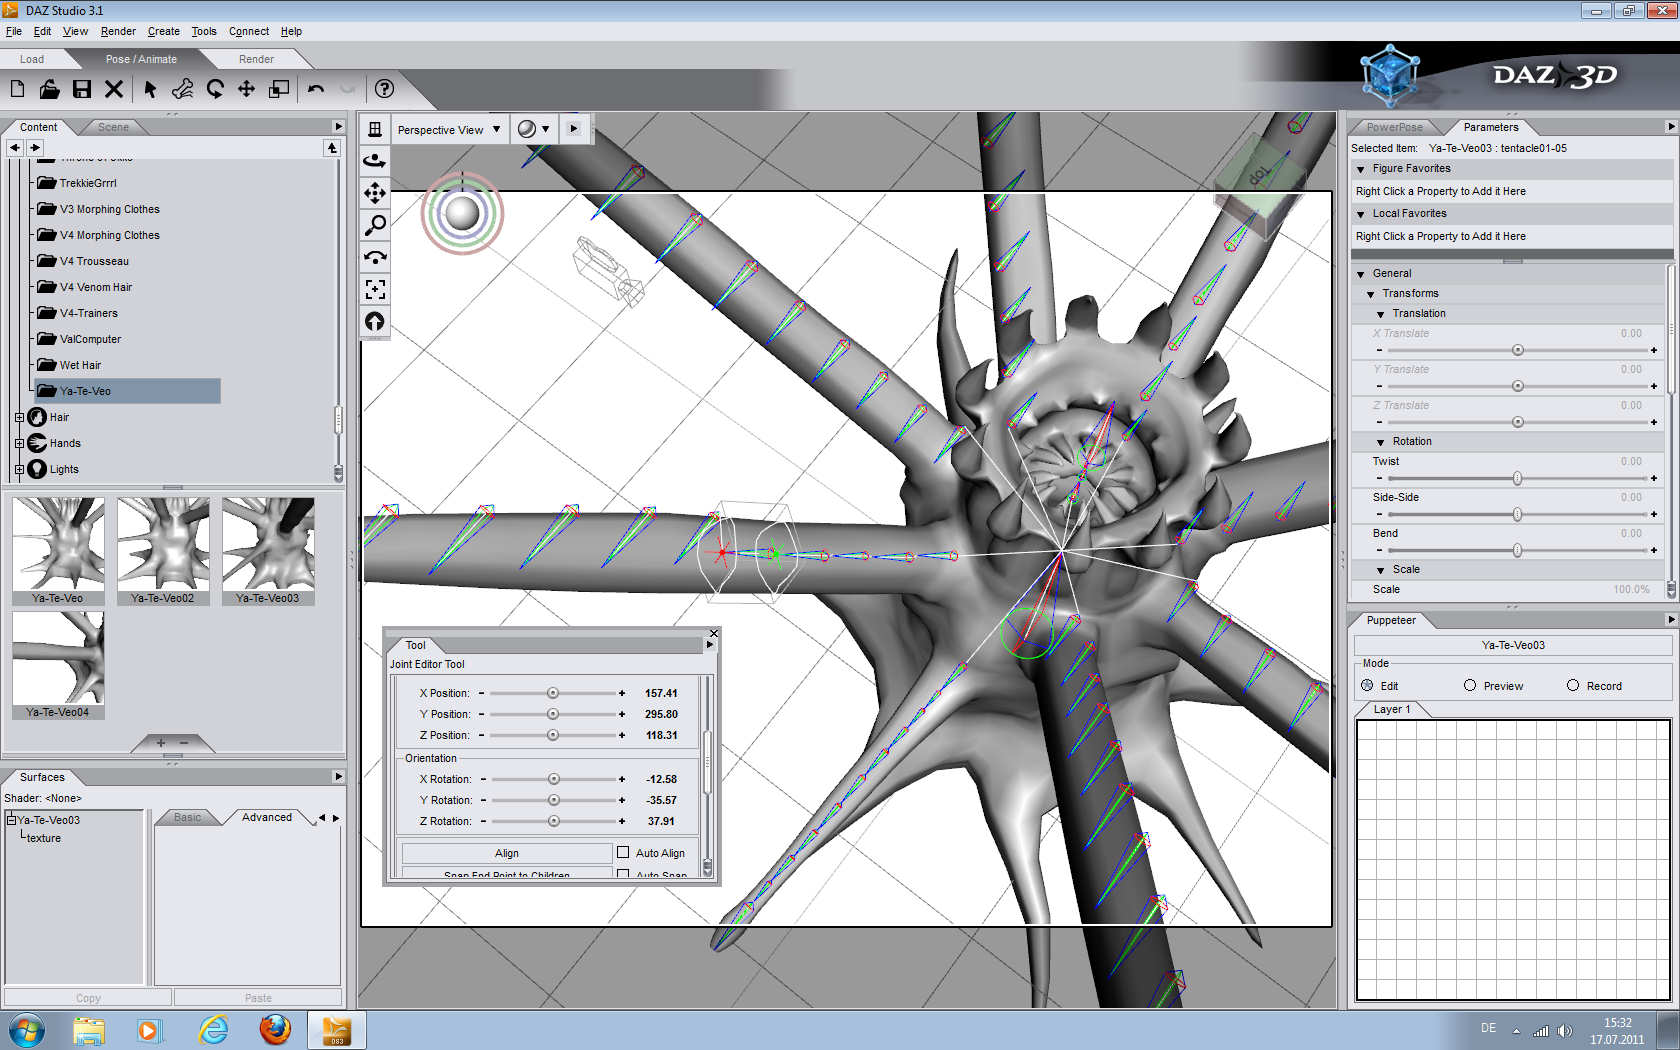Activate the Joint Editor bone tool
The height and width of the screenshot is (1050, 1680).
(x=182, y=89)
